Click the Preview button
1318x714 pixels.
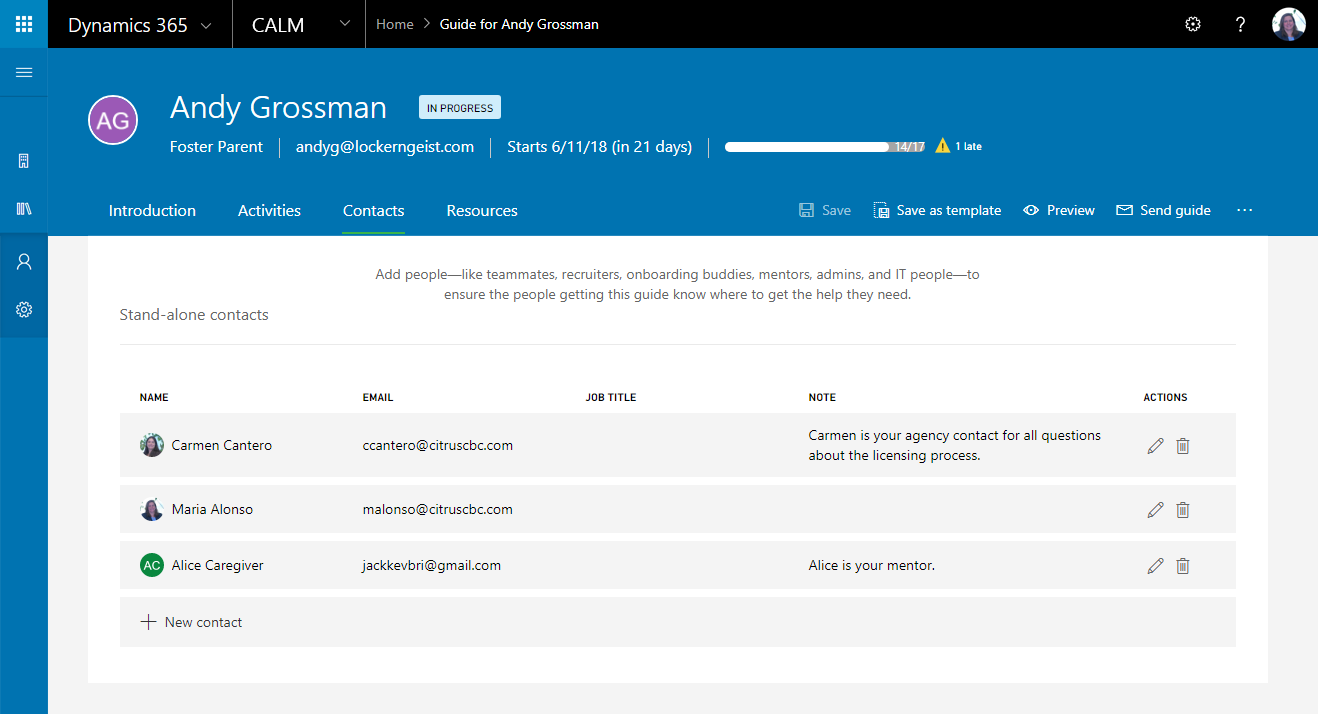1059,210
